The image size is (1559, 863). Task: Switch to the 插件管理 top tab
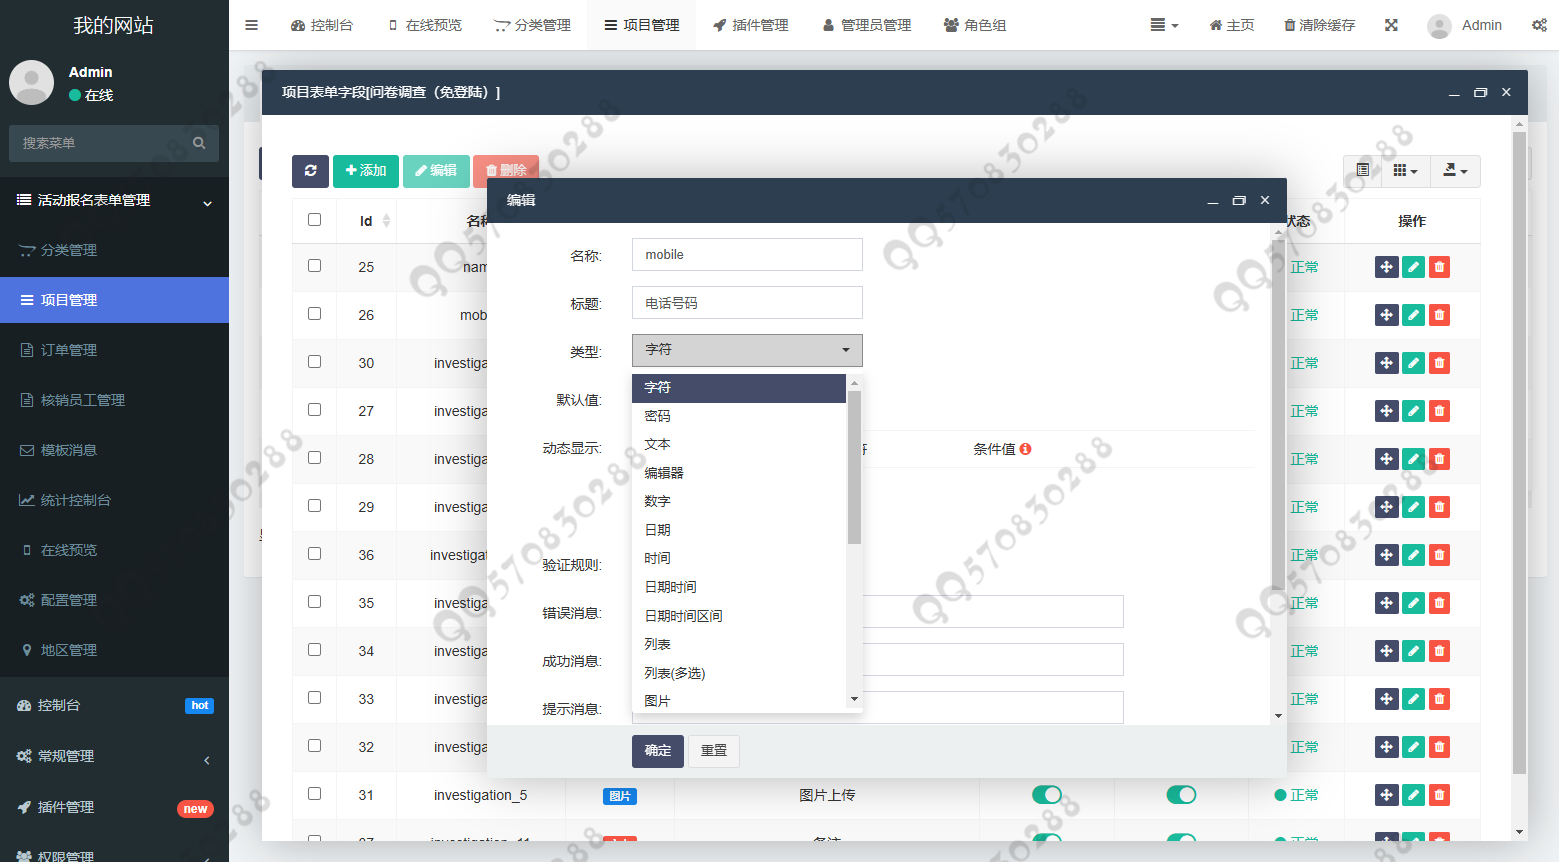pos(750,25)
